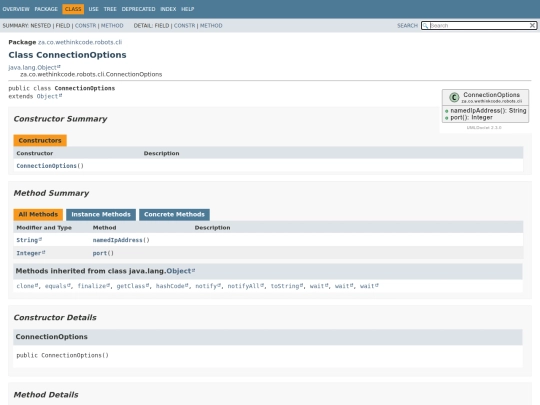Click the UMLDoclet 2.3.0 label
The image size is (540, 405).
tap(484, 127)
